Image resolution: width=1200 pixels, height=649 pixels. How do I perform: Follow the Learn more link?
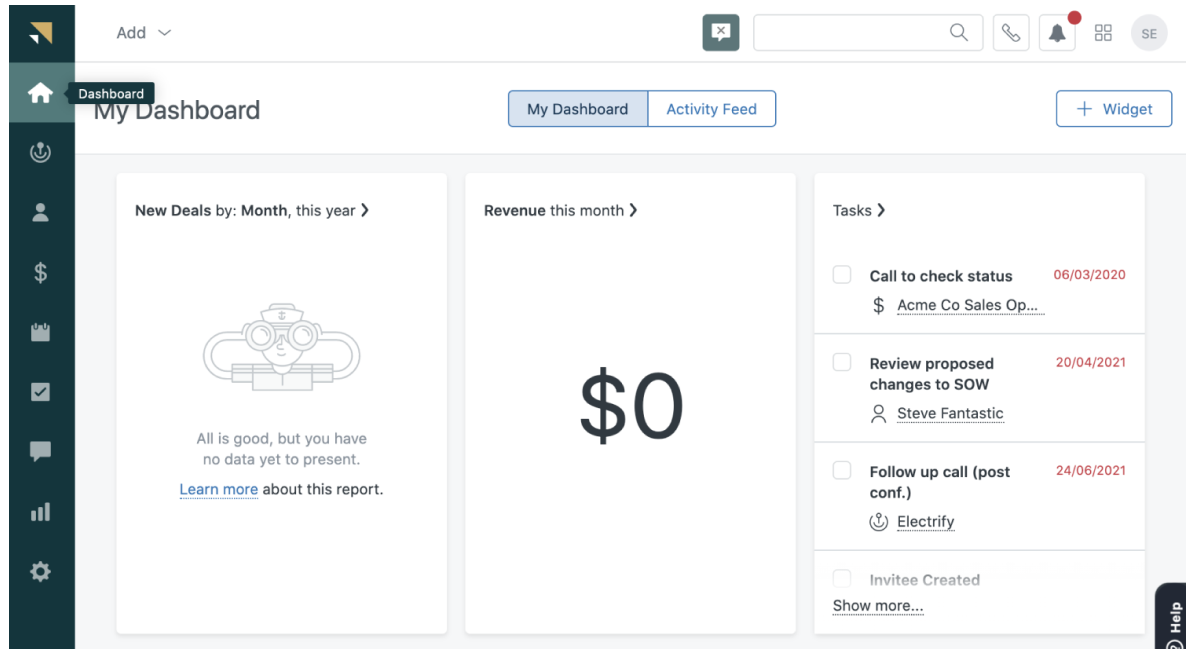coord(219,490)
